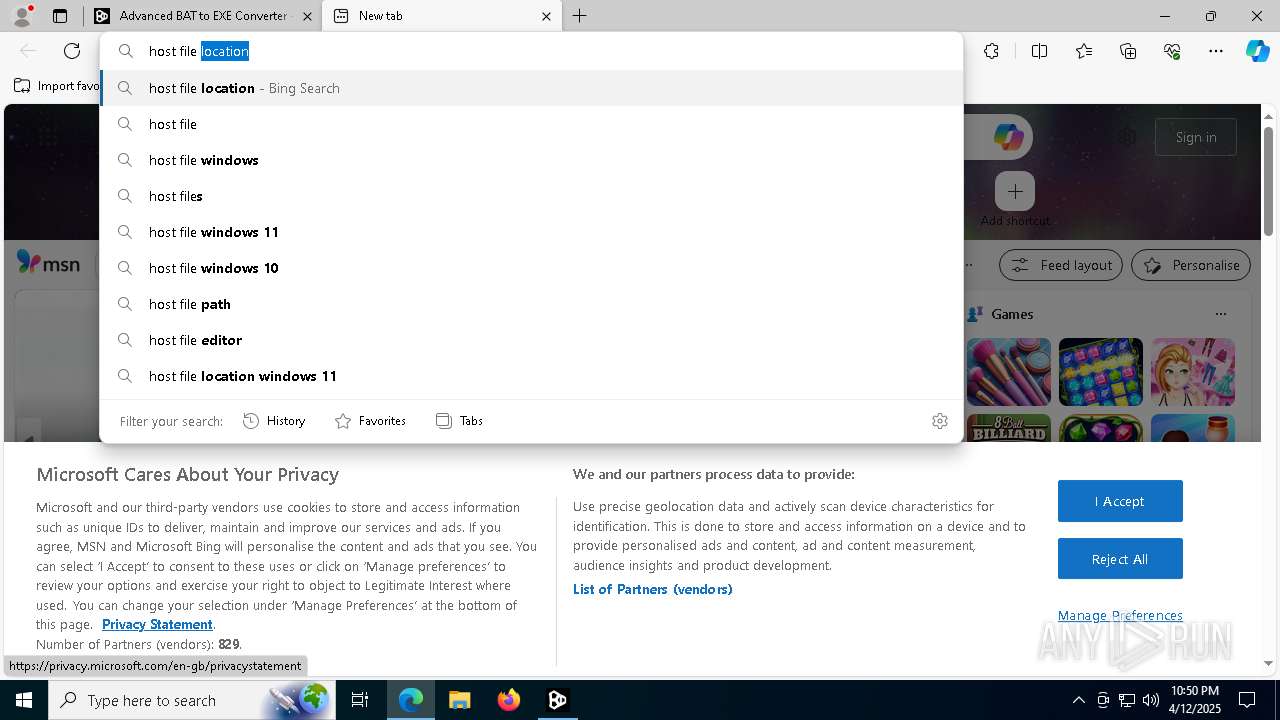Switch to Advanced BAT to EXE Converter tab

pos(201,16)
